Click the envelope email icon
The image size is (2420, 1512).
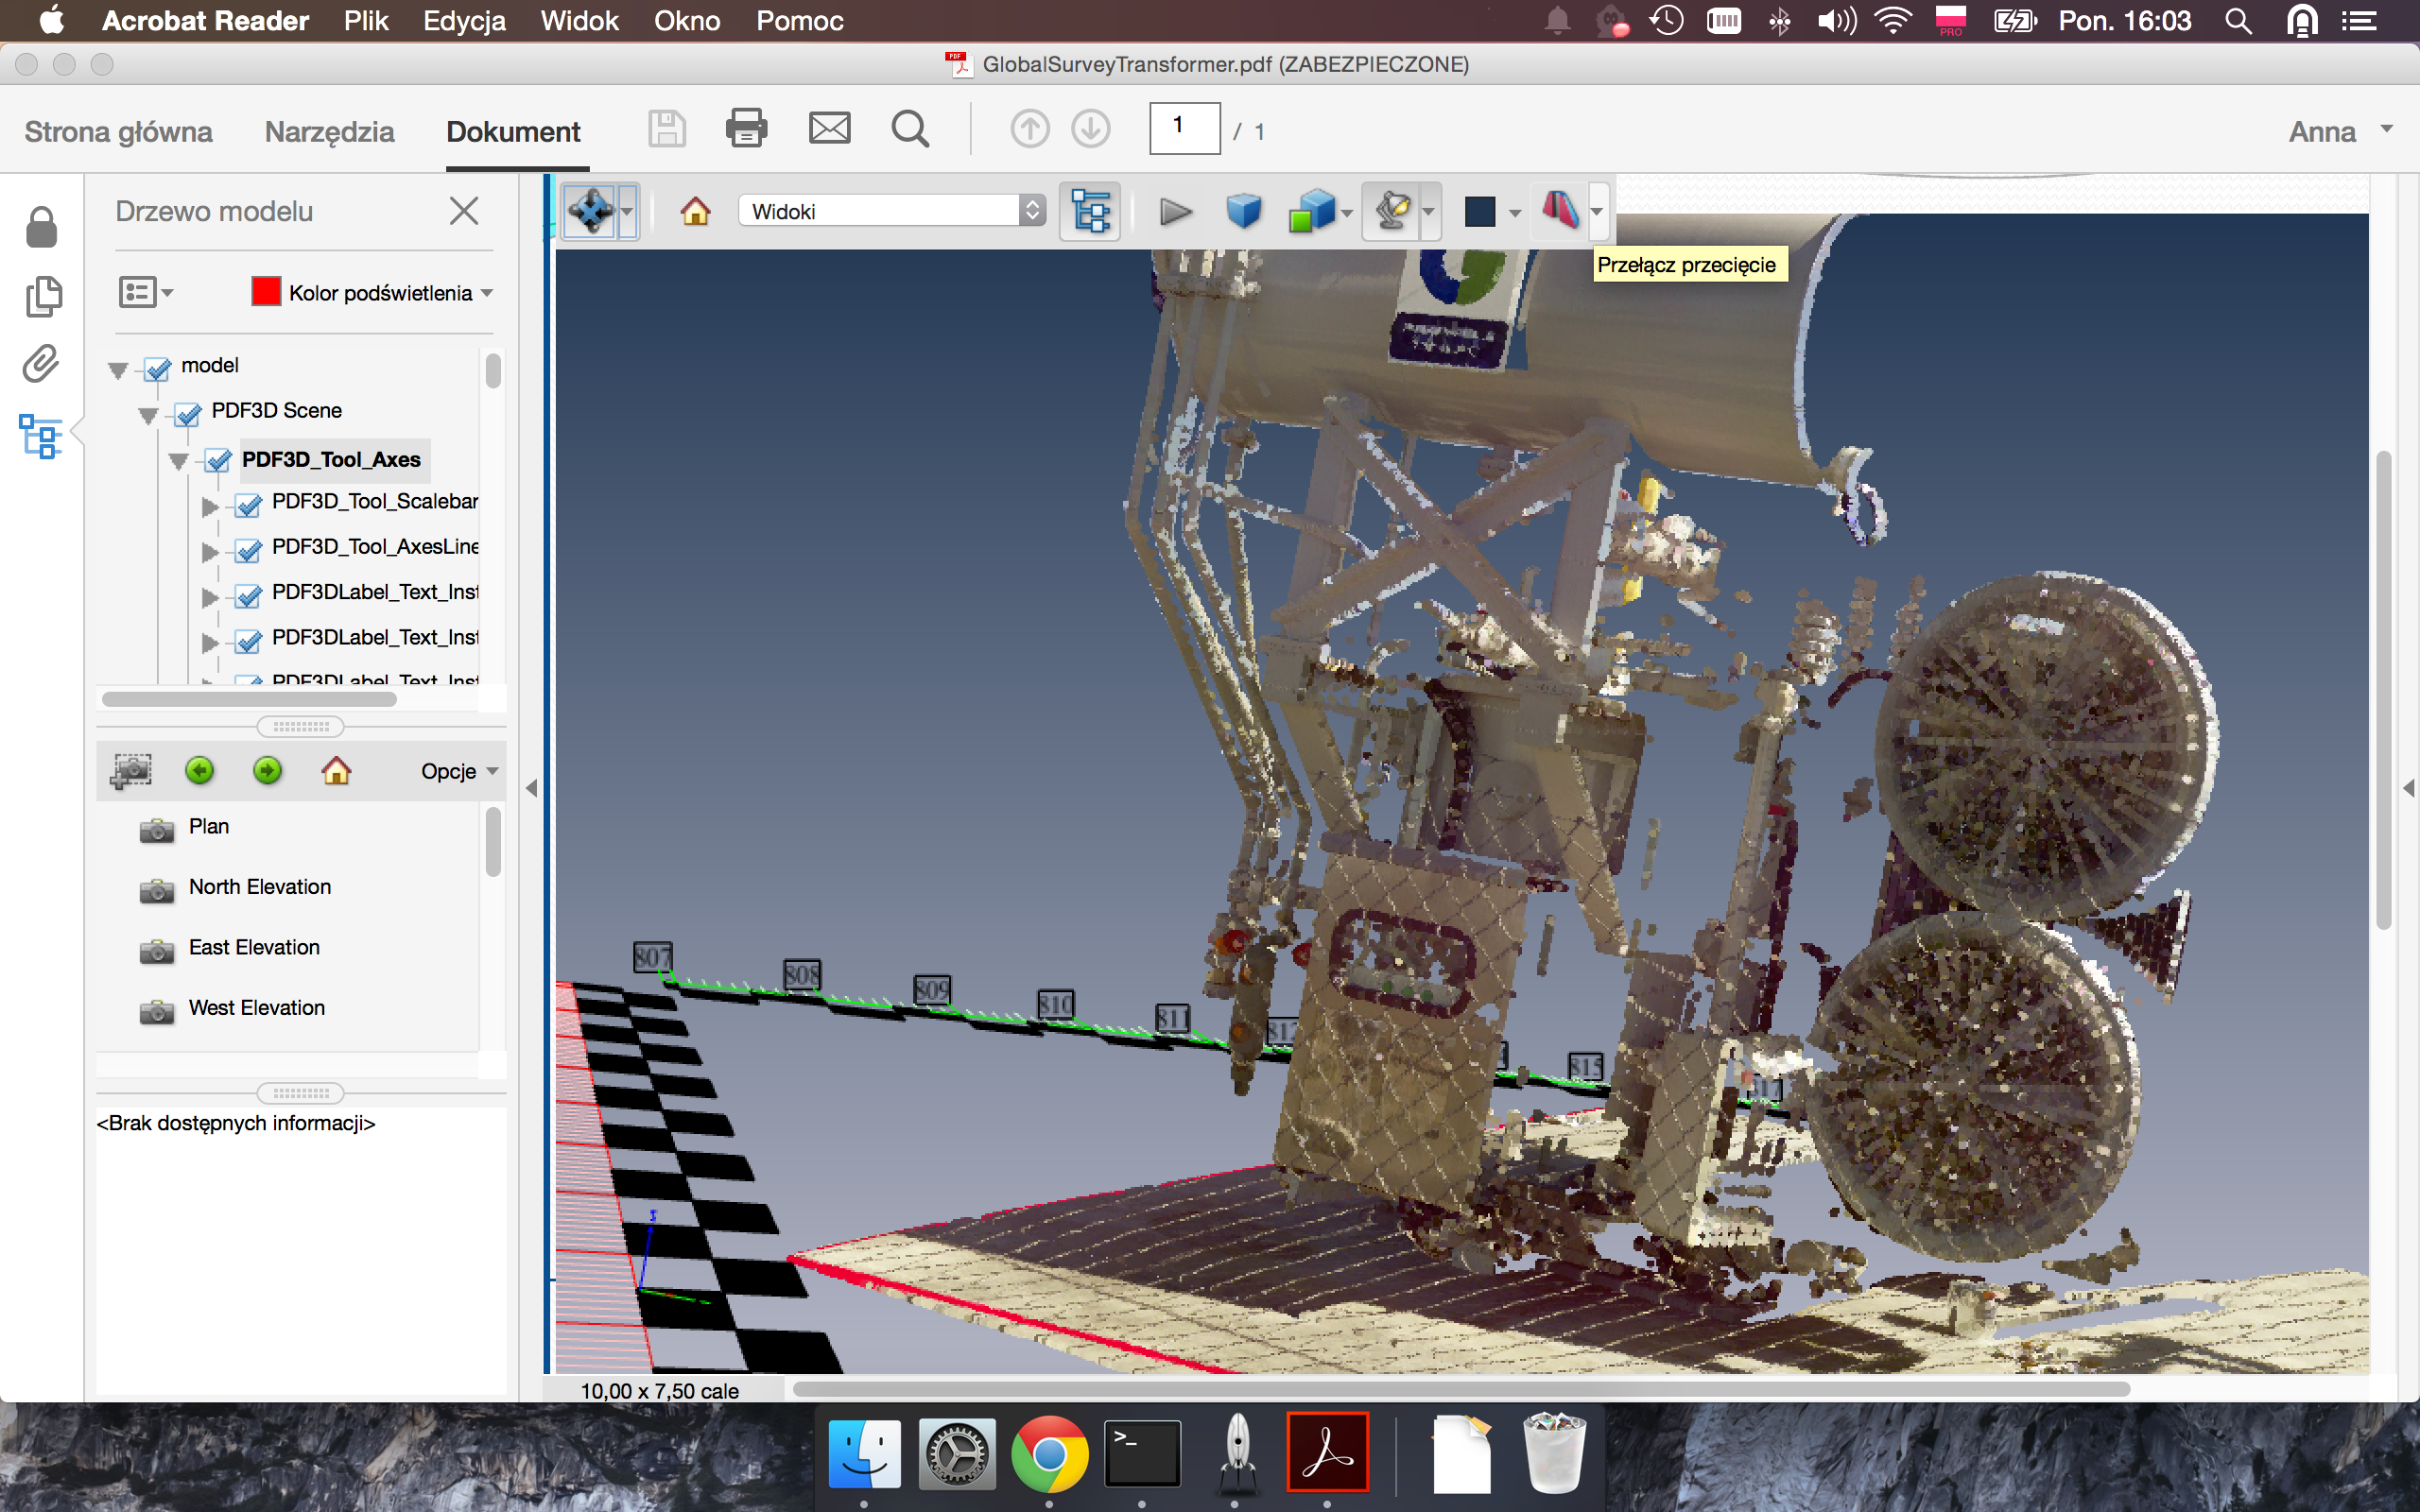tap(829, 129)
